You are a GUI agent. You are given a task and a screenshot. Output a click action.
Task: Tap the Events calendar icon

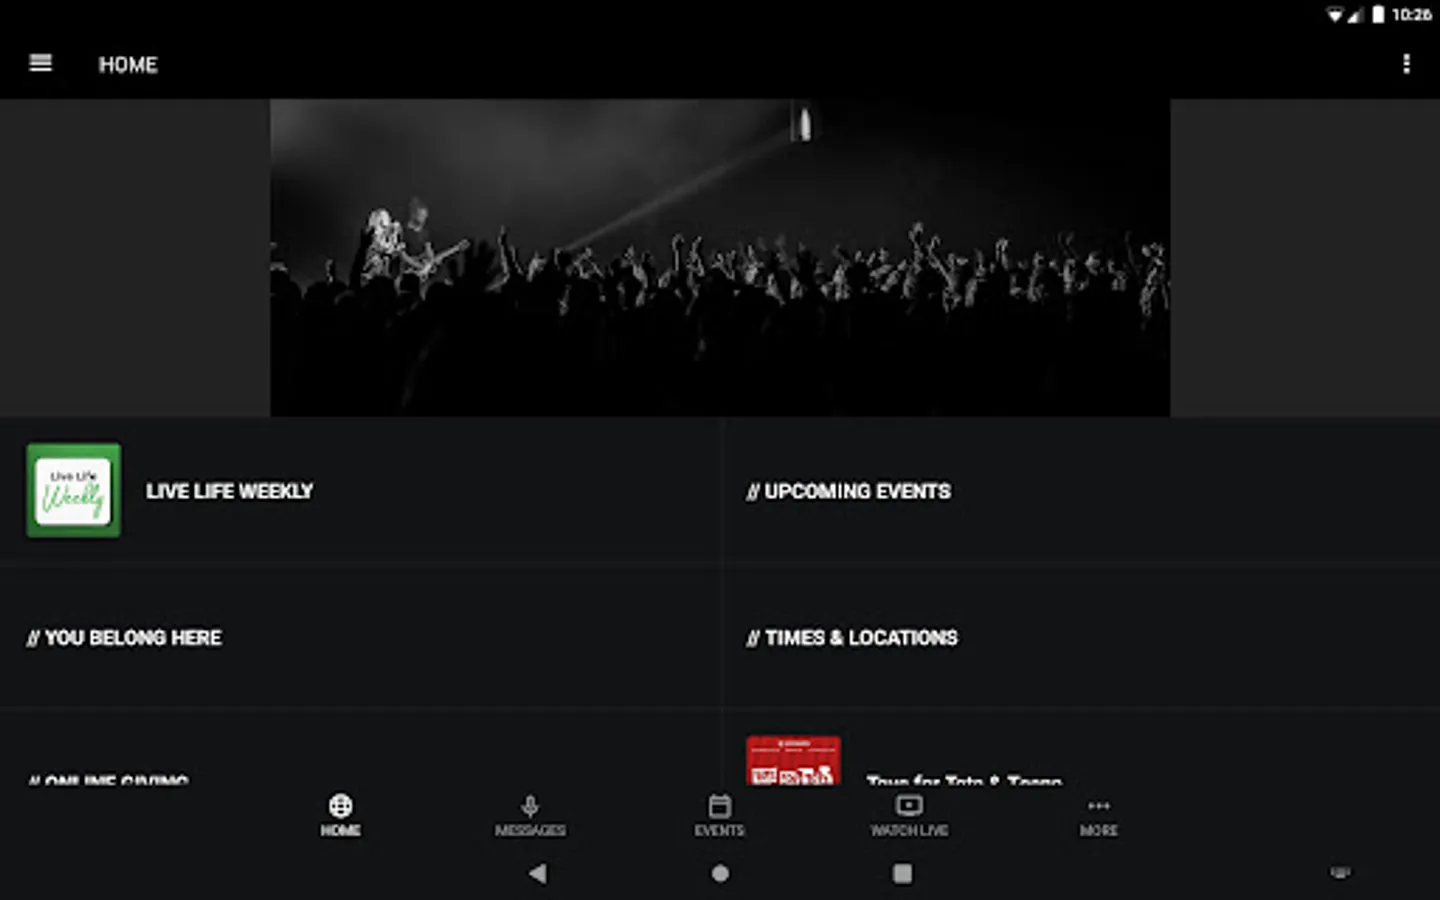pos(720,805)
